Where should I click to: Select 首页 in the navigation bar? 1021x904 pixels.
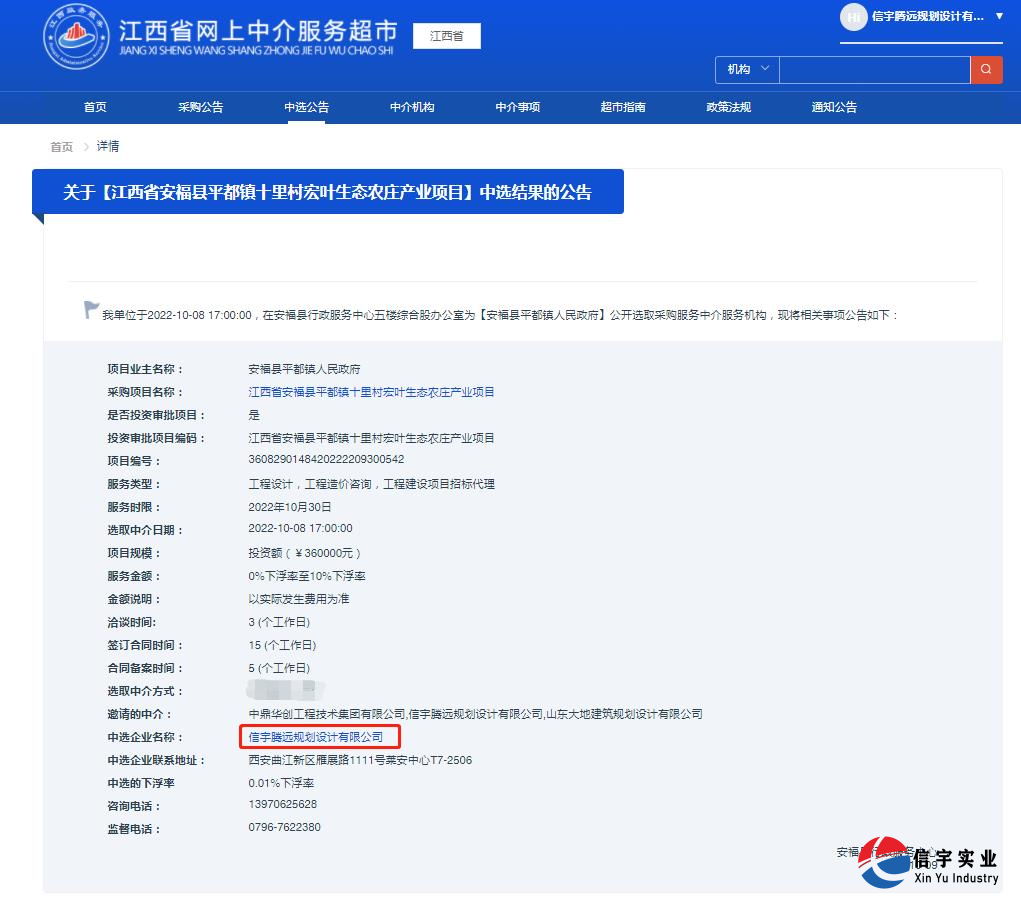95,107
